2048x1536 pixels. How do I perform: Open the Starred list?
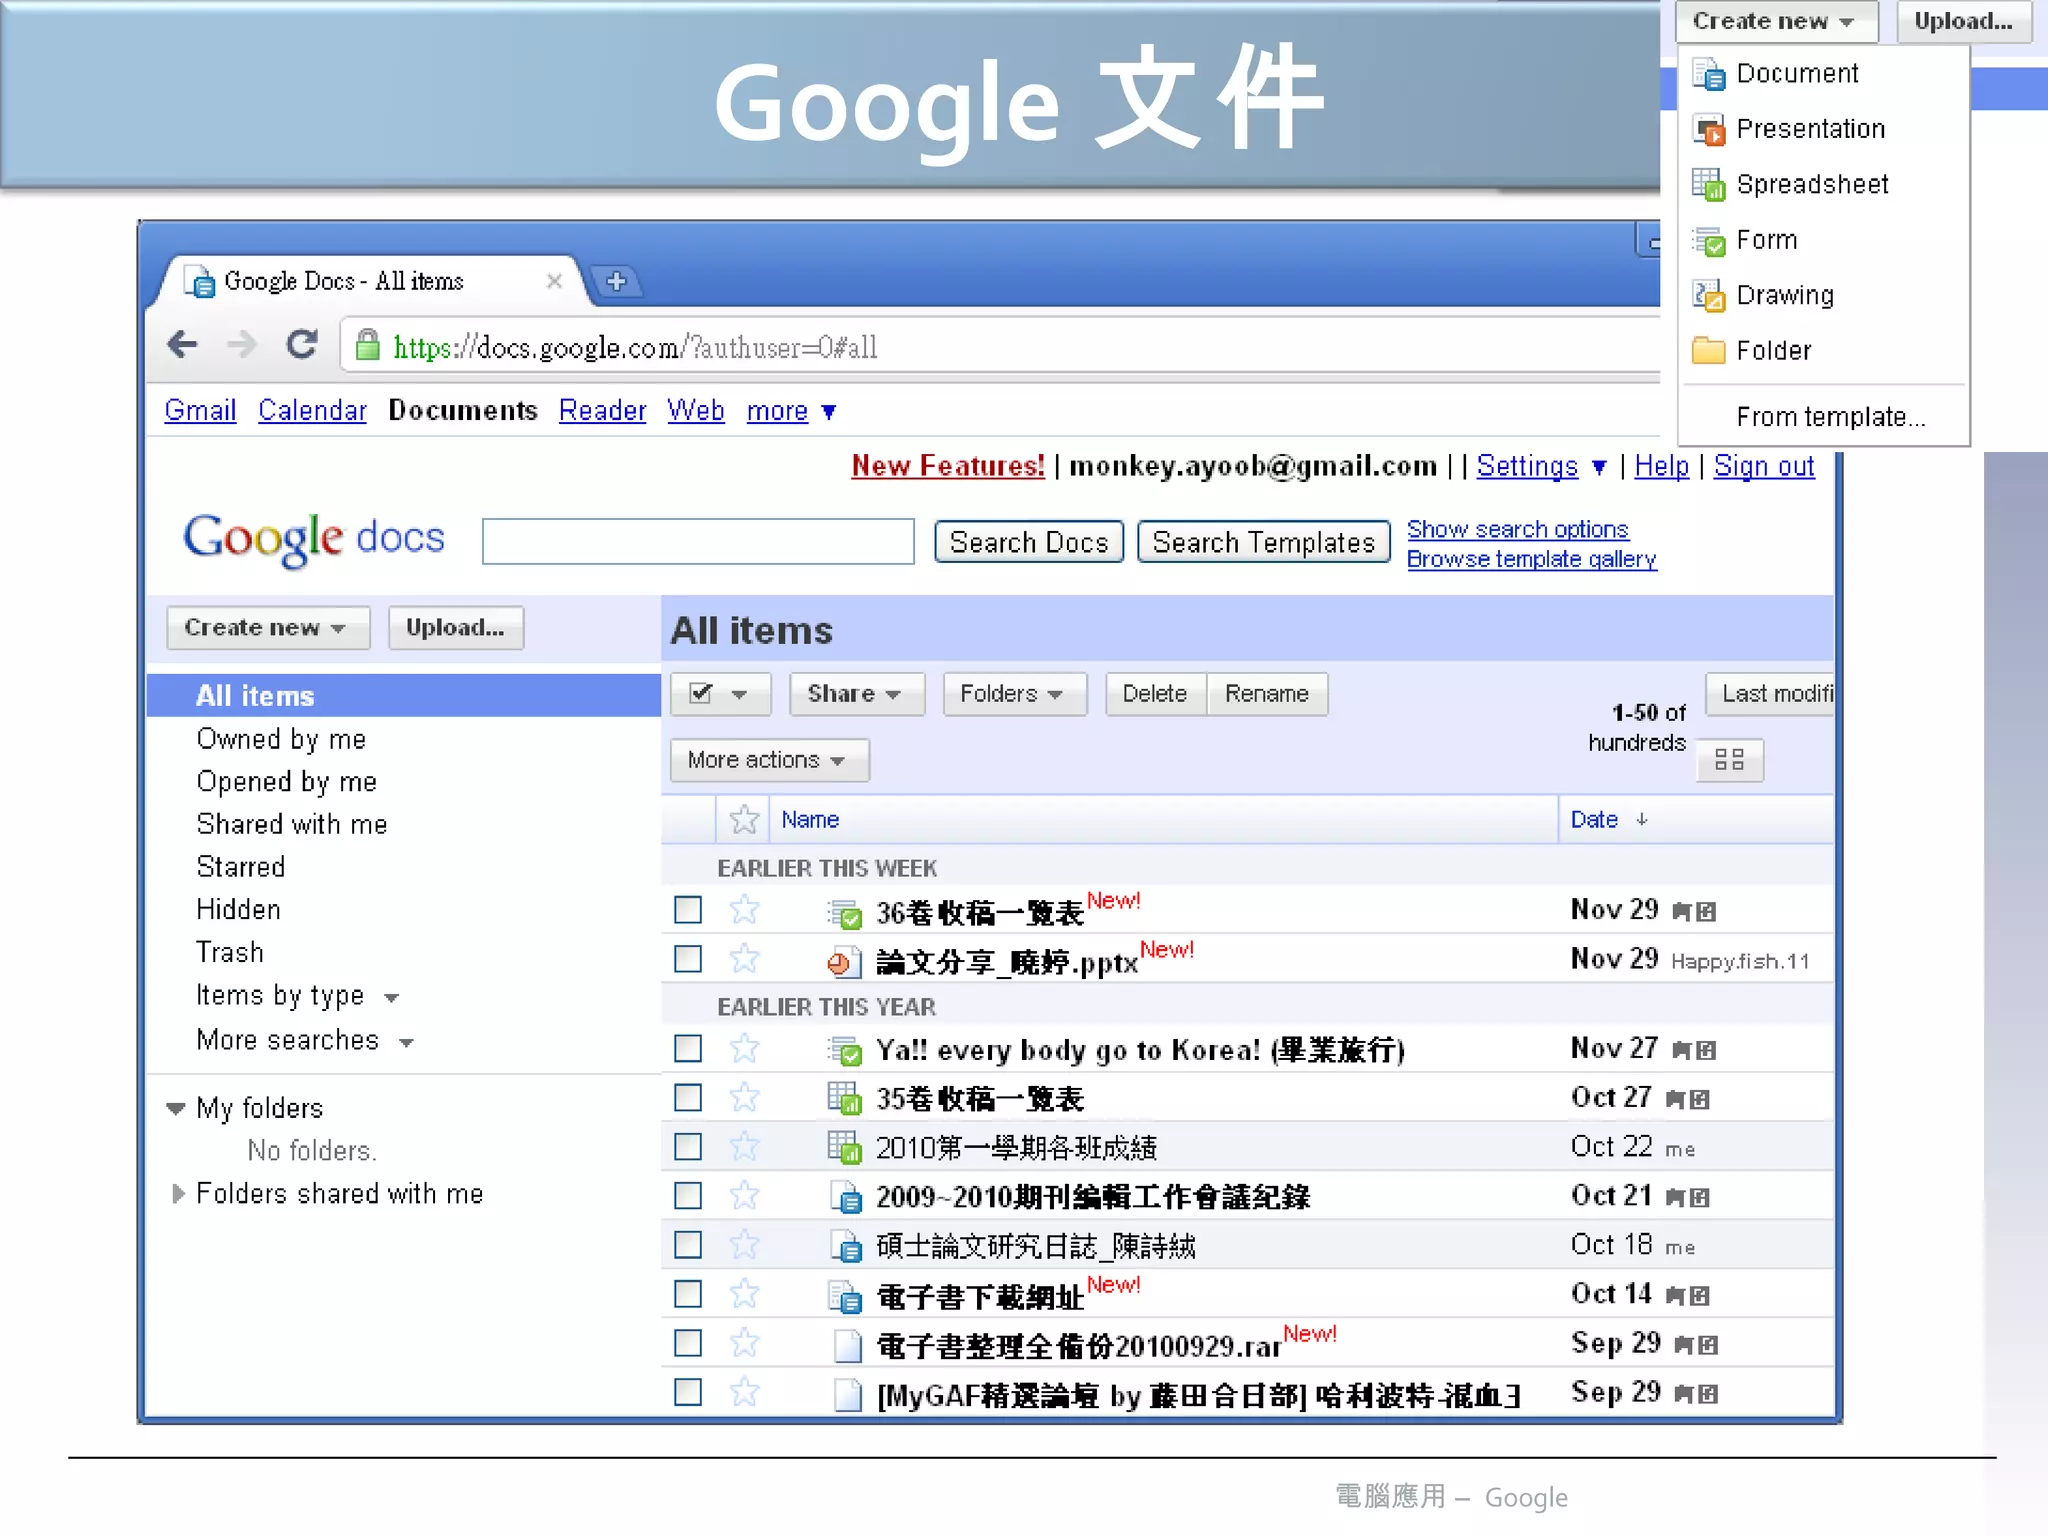[x=240, y=867]
